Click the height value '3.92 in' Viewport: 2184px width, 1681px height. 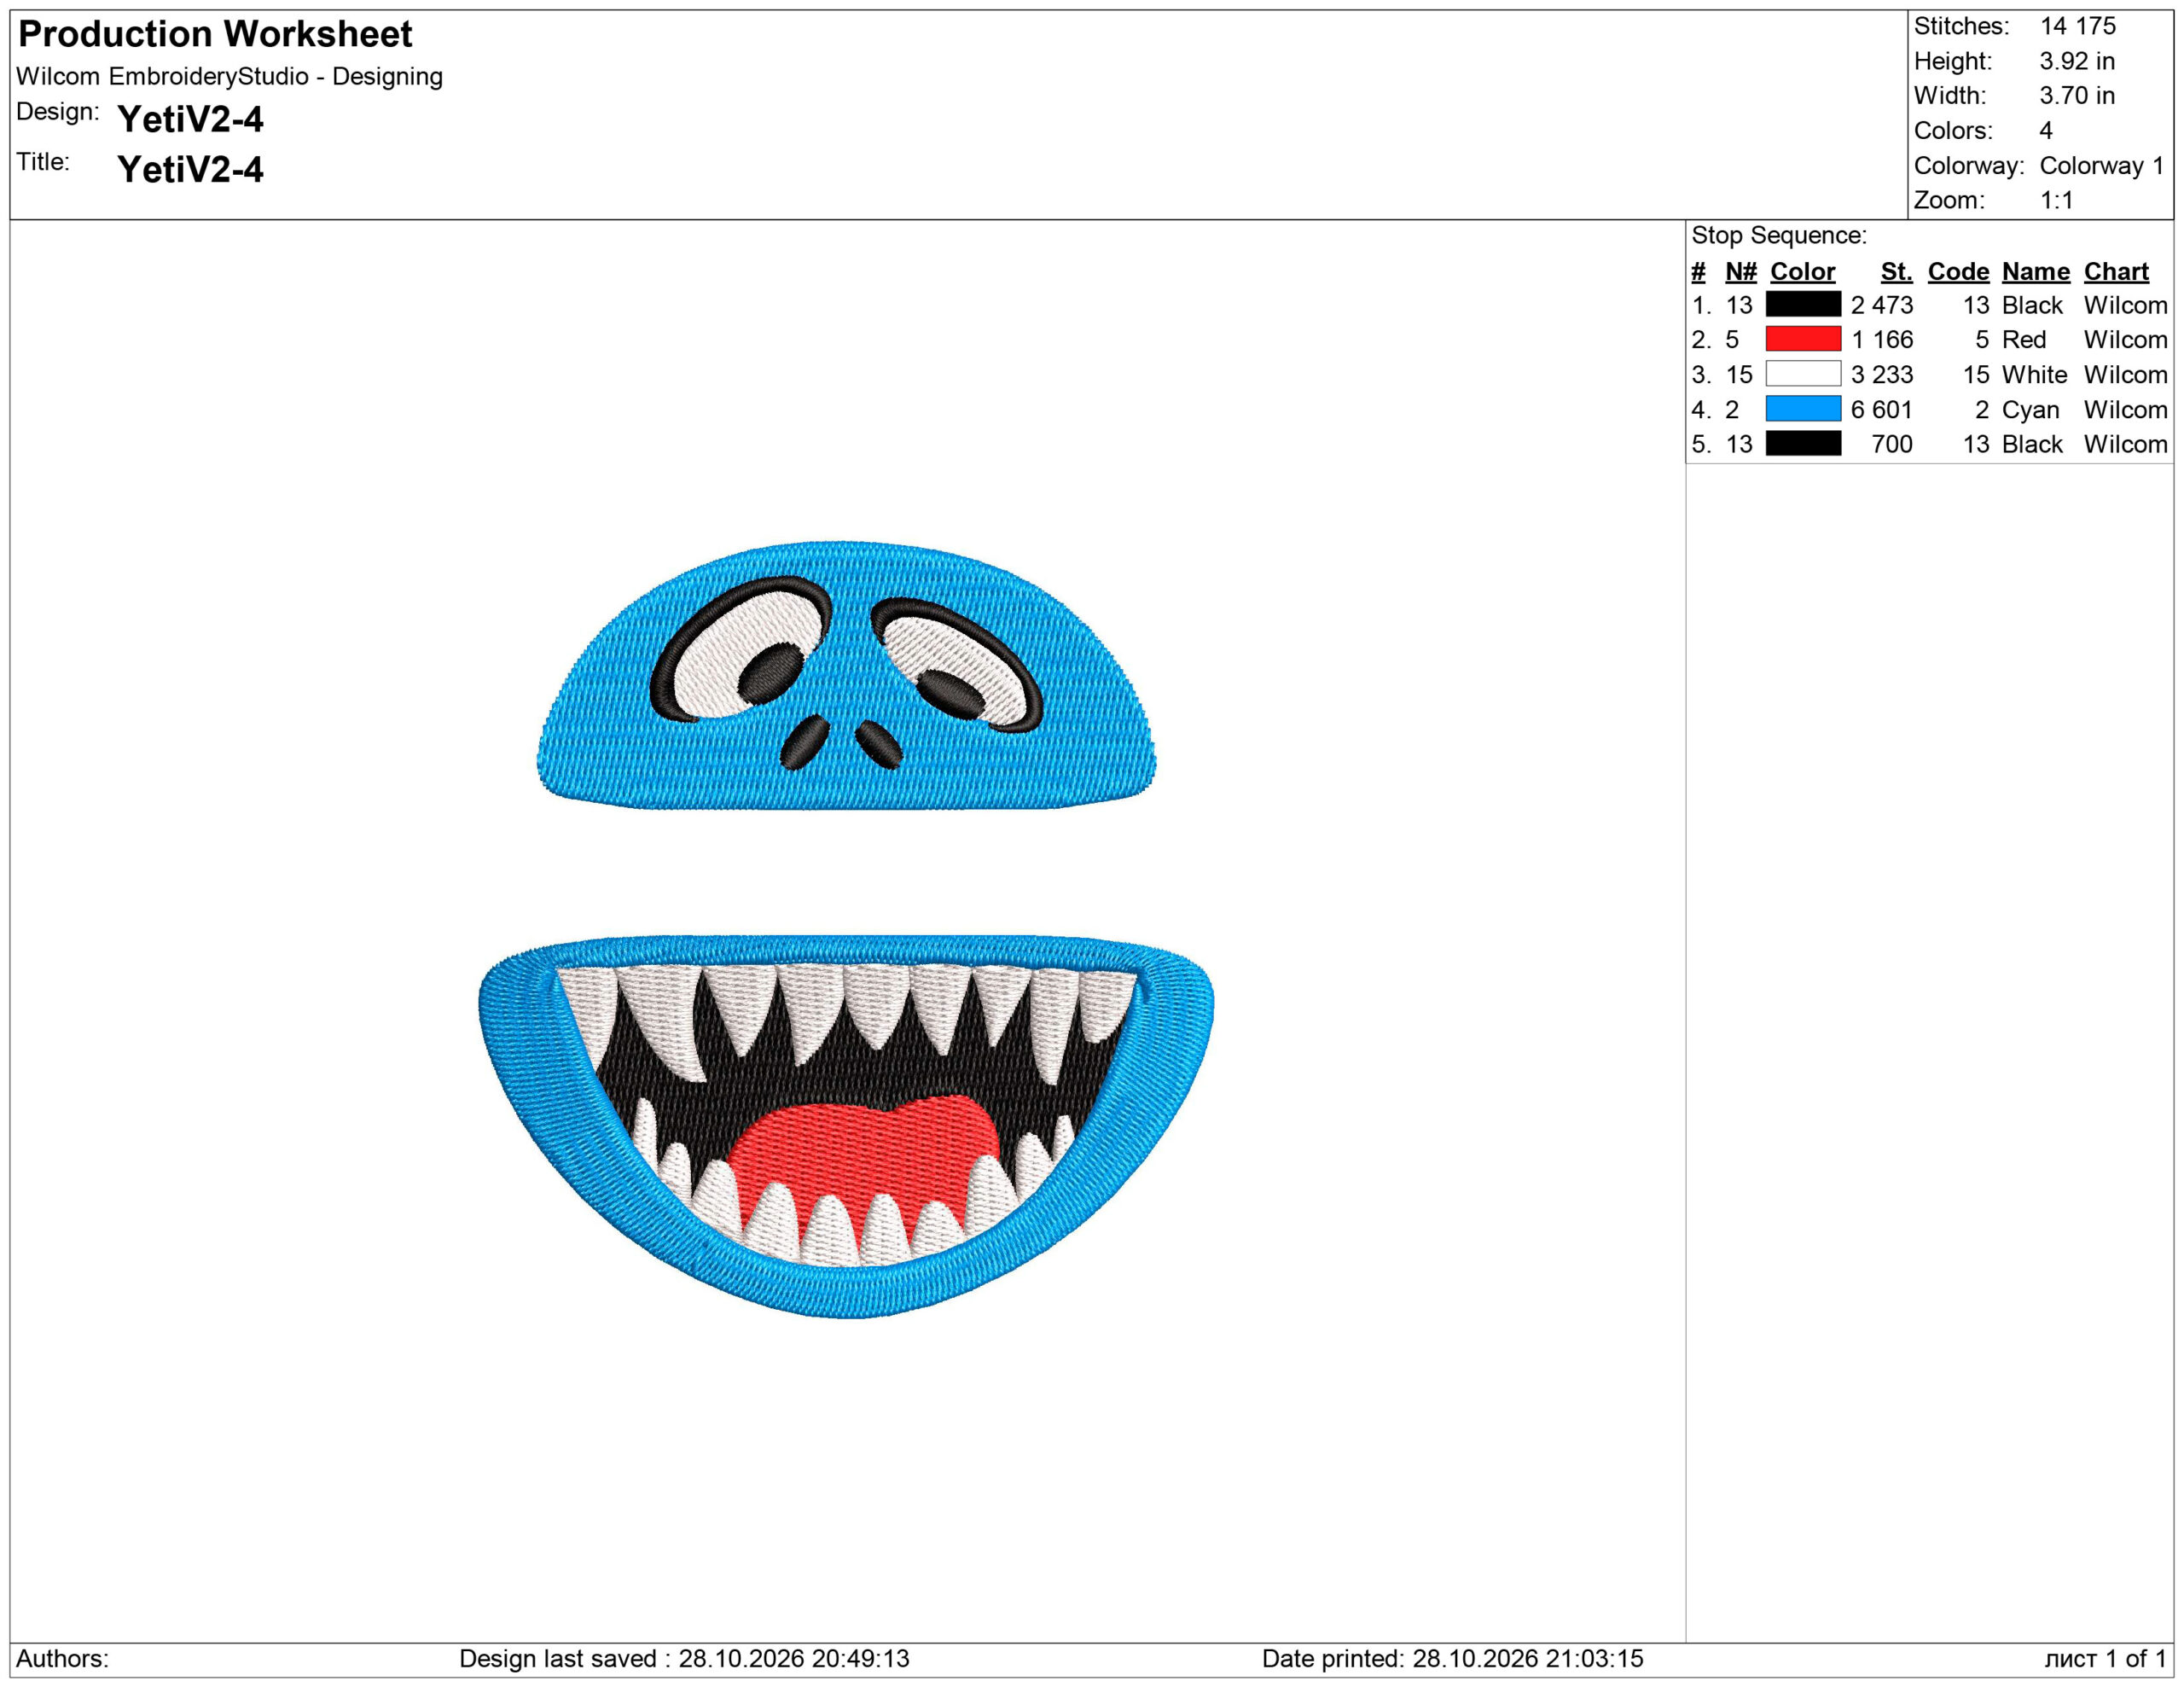pyautogui.click(x=2077, y=61)
